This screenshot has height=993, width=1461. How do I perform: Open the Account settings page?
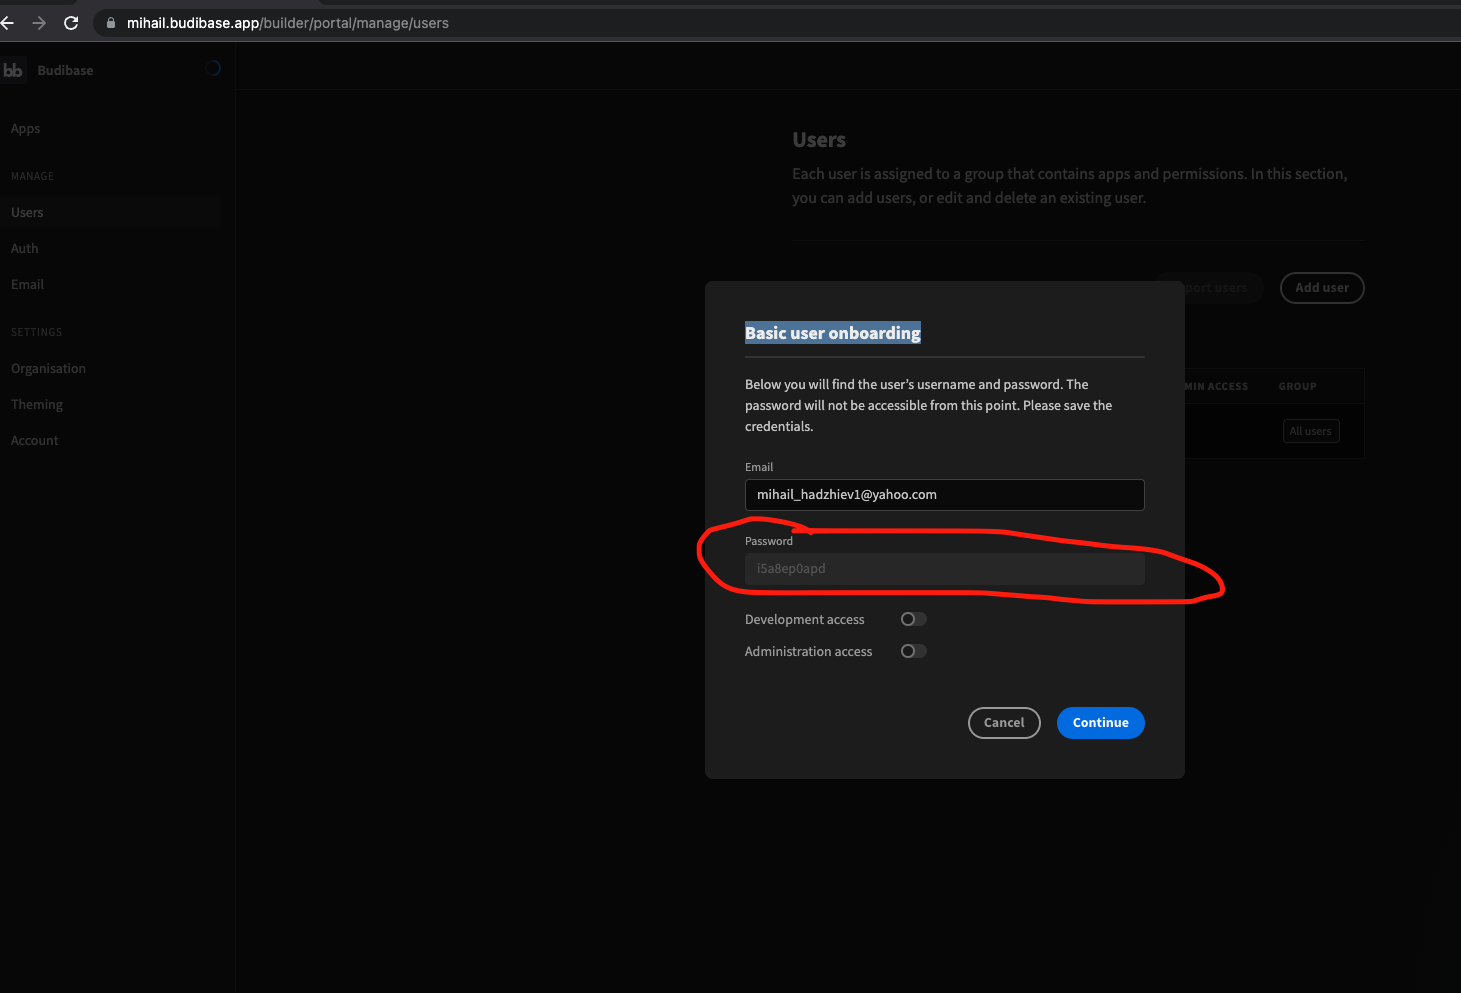(34, 440)
